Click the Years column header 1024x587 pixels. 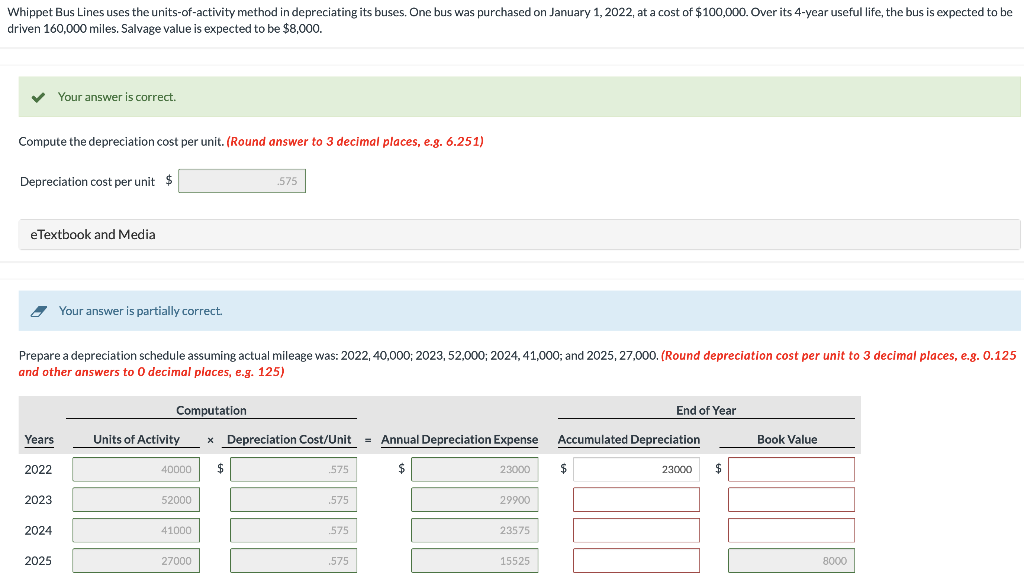pos(39,439)
